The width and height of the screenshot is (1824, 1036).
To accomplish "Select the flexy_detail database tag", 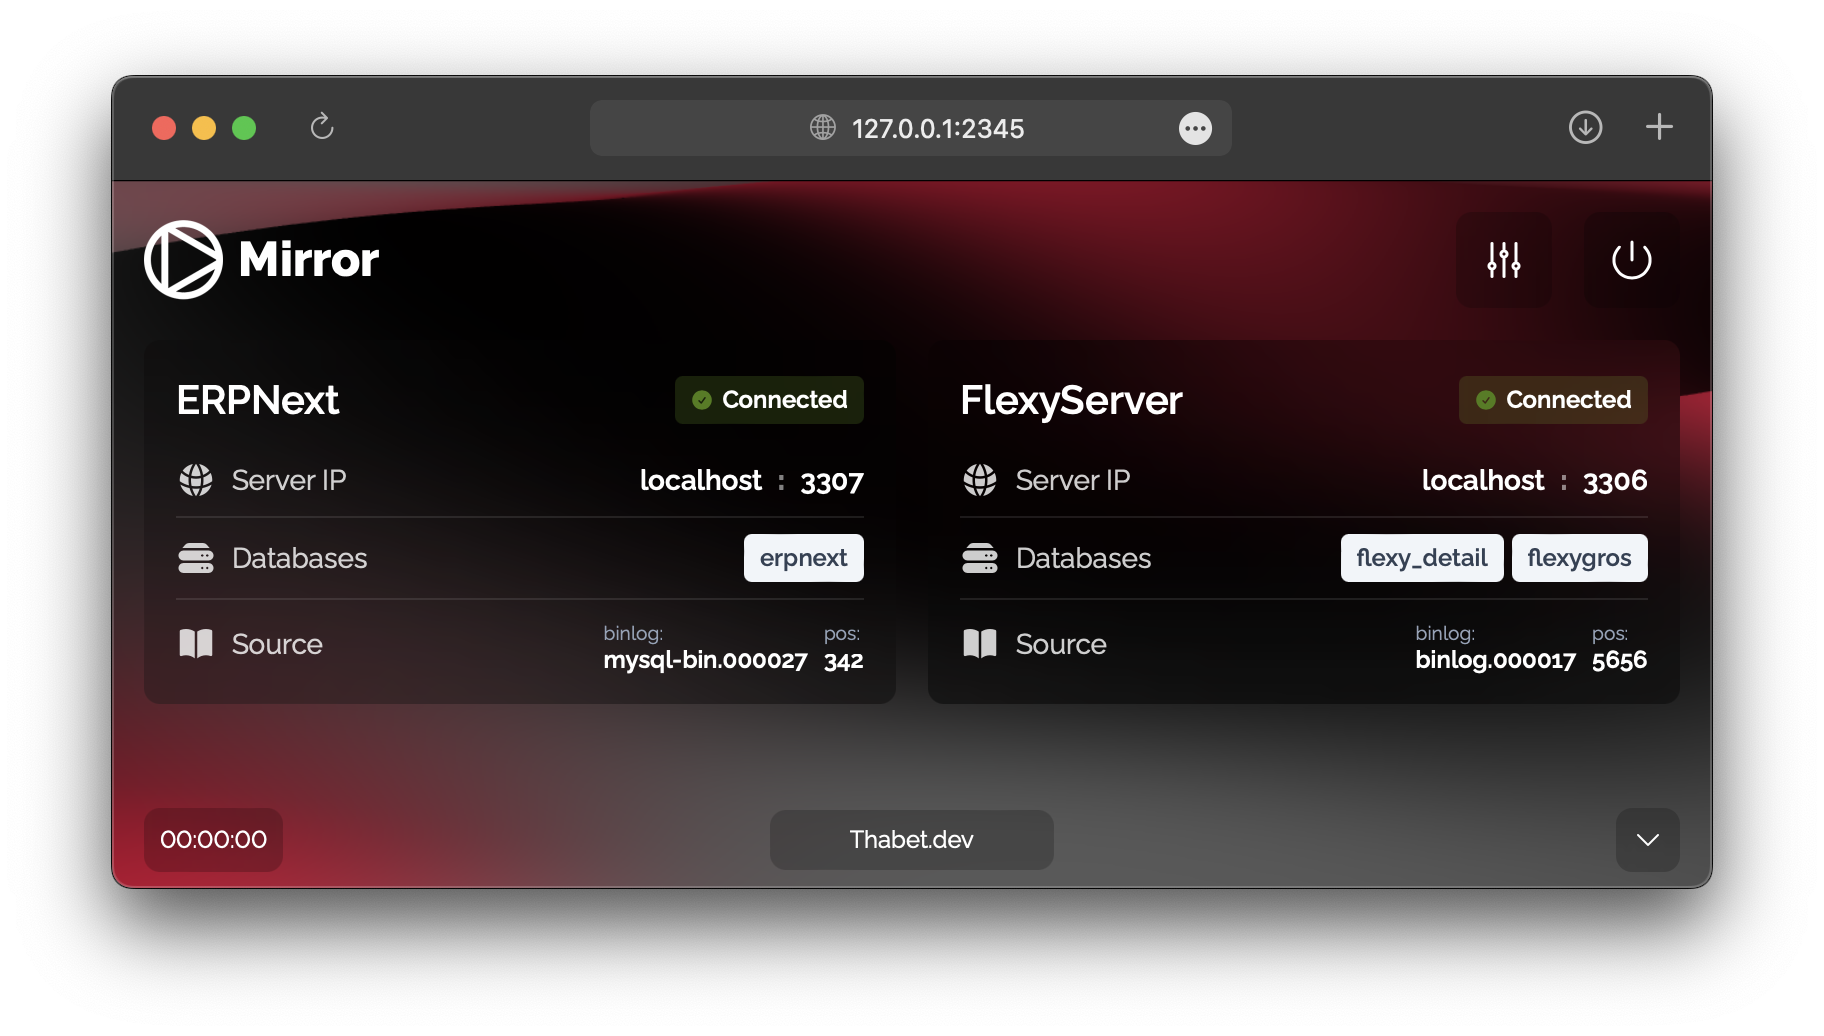I will coord(1421,558).
